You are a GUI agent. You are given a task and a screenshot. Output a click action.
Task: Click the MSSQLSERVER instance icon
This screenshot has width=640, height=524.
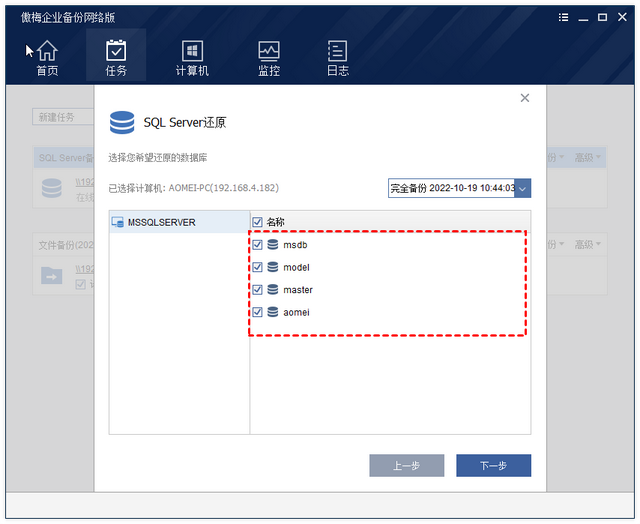coord(118,222)
